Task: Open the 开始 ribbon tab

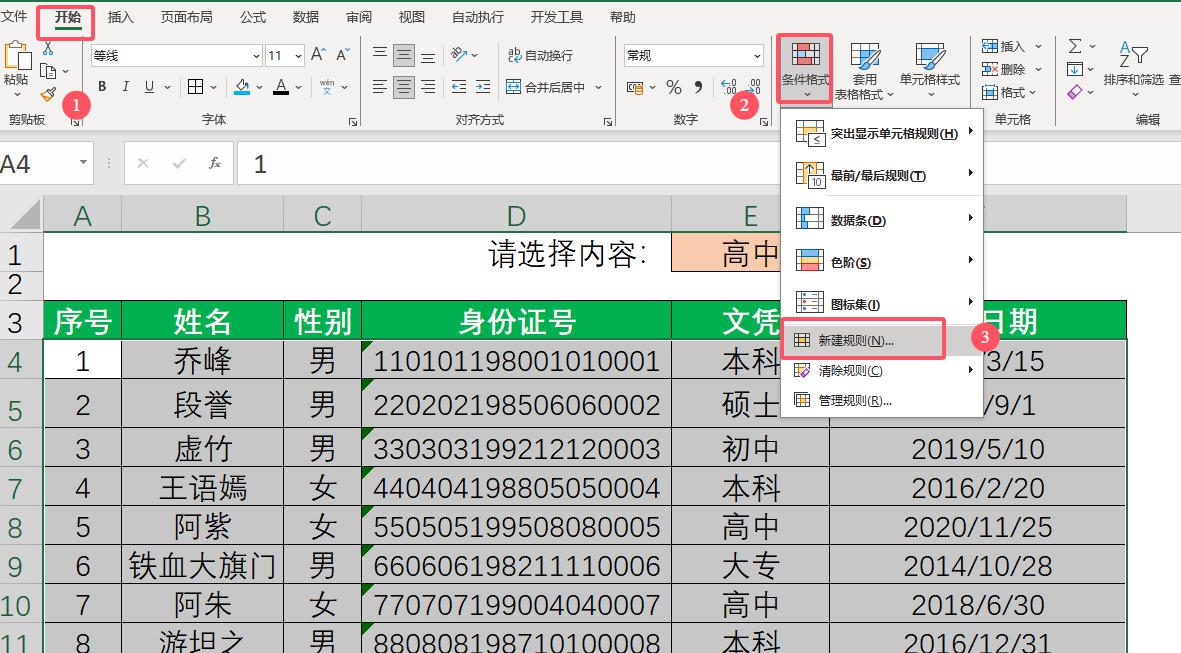Action: (x=67, y=17)
